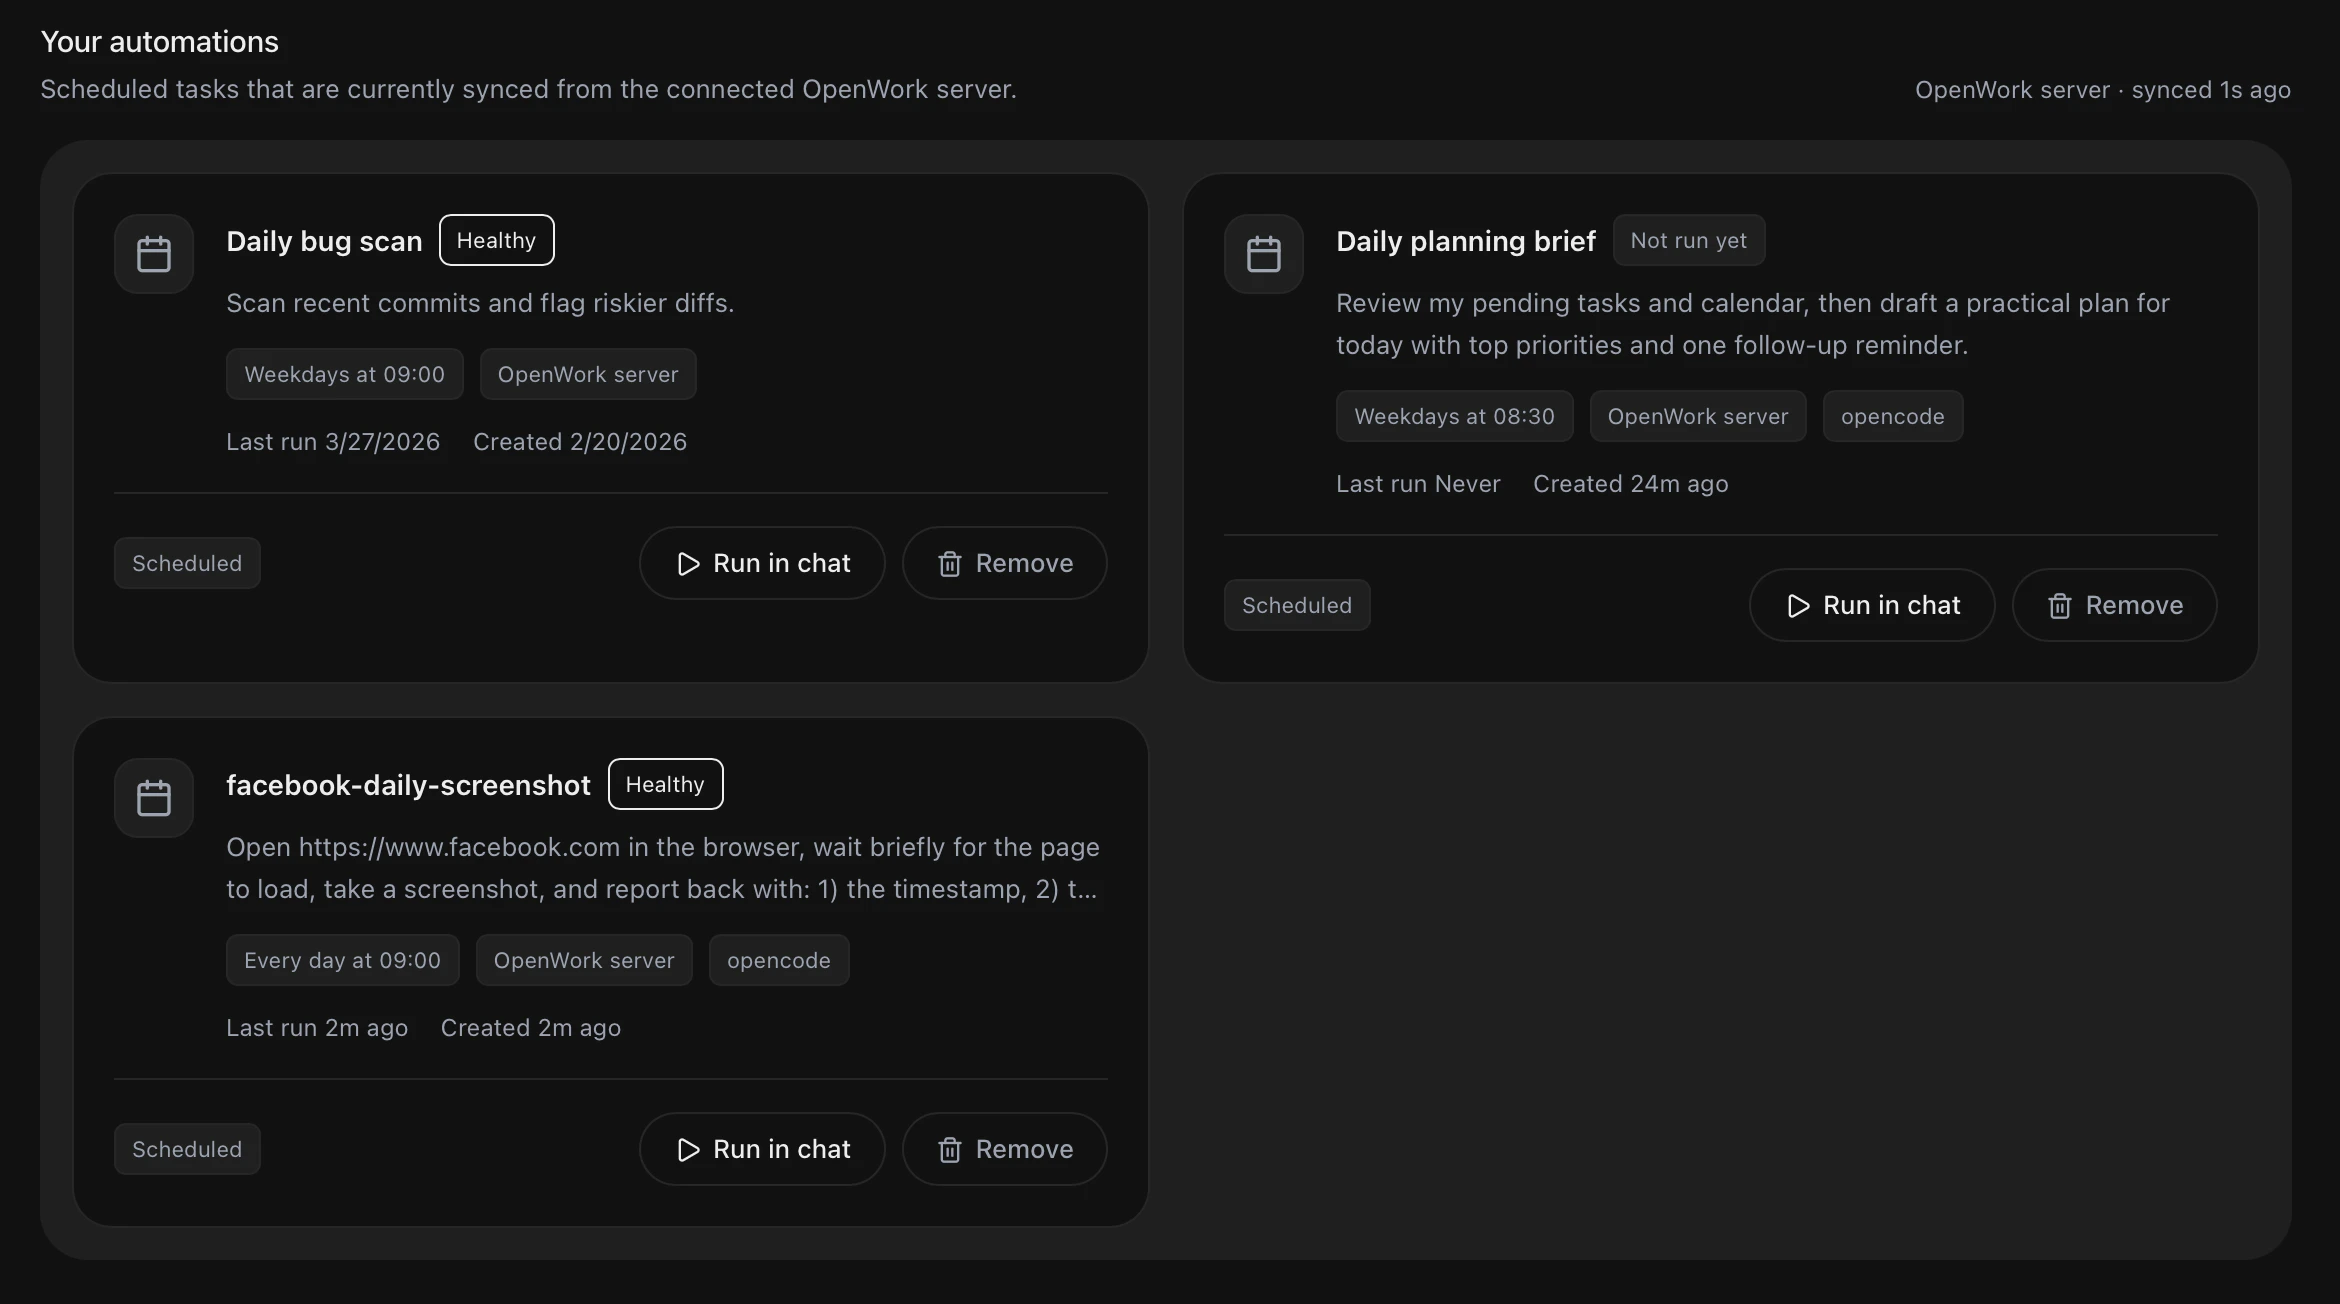The width and height of the screenshot is (2340, 1304).
Task: Open the Every day at 09:00 schedule tag
Action: pos(342,960)
